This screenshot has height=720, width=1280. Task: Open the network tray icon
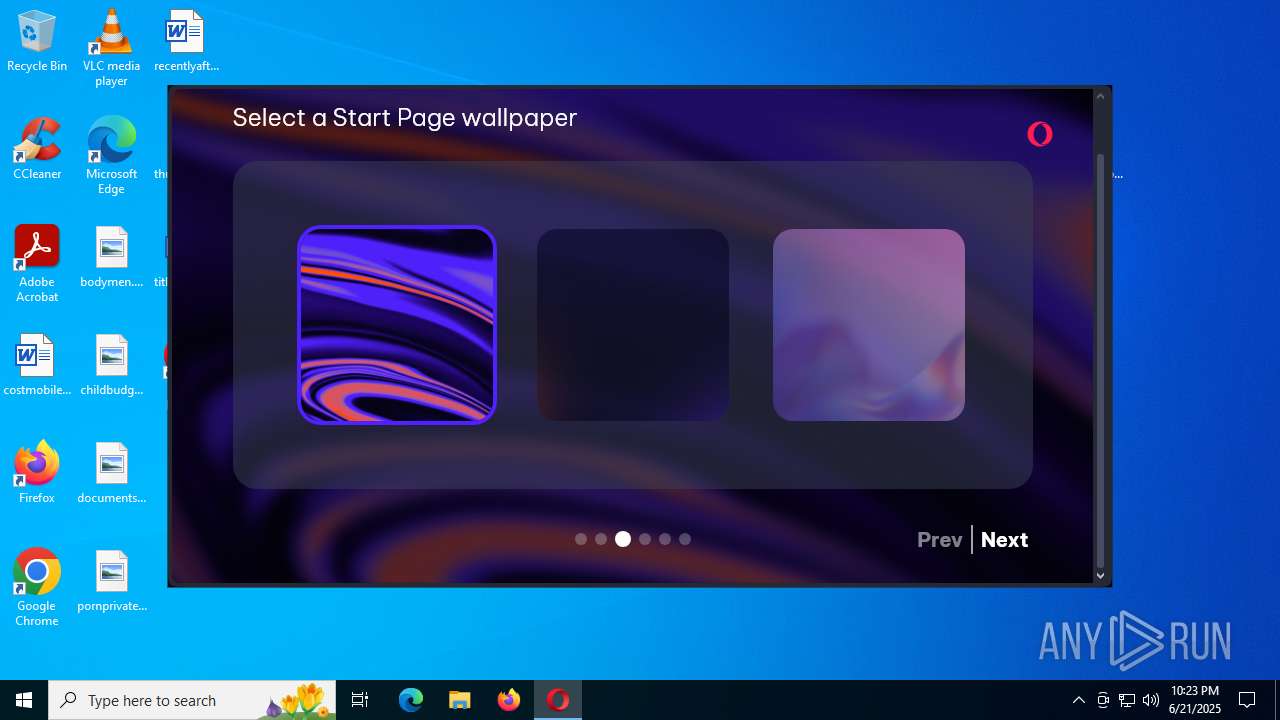click(1127, 700)
